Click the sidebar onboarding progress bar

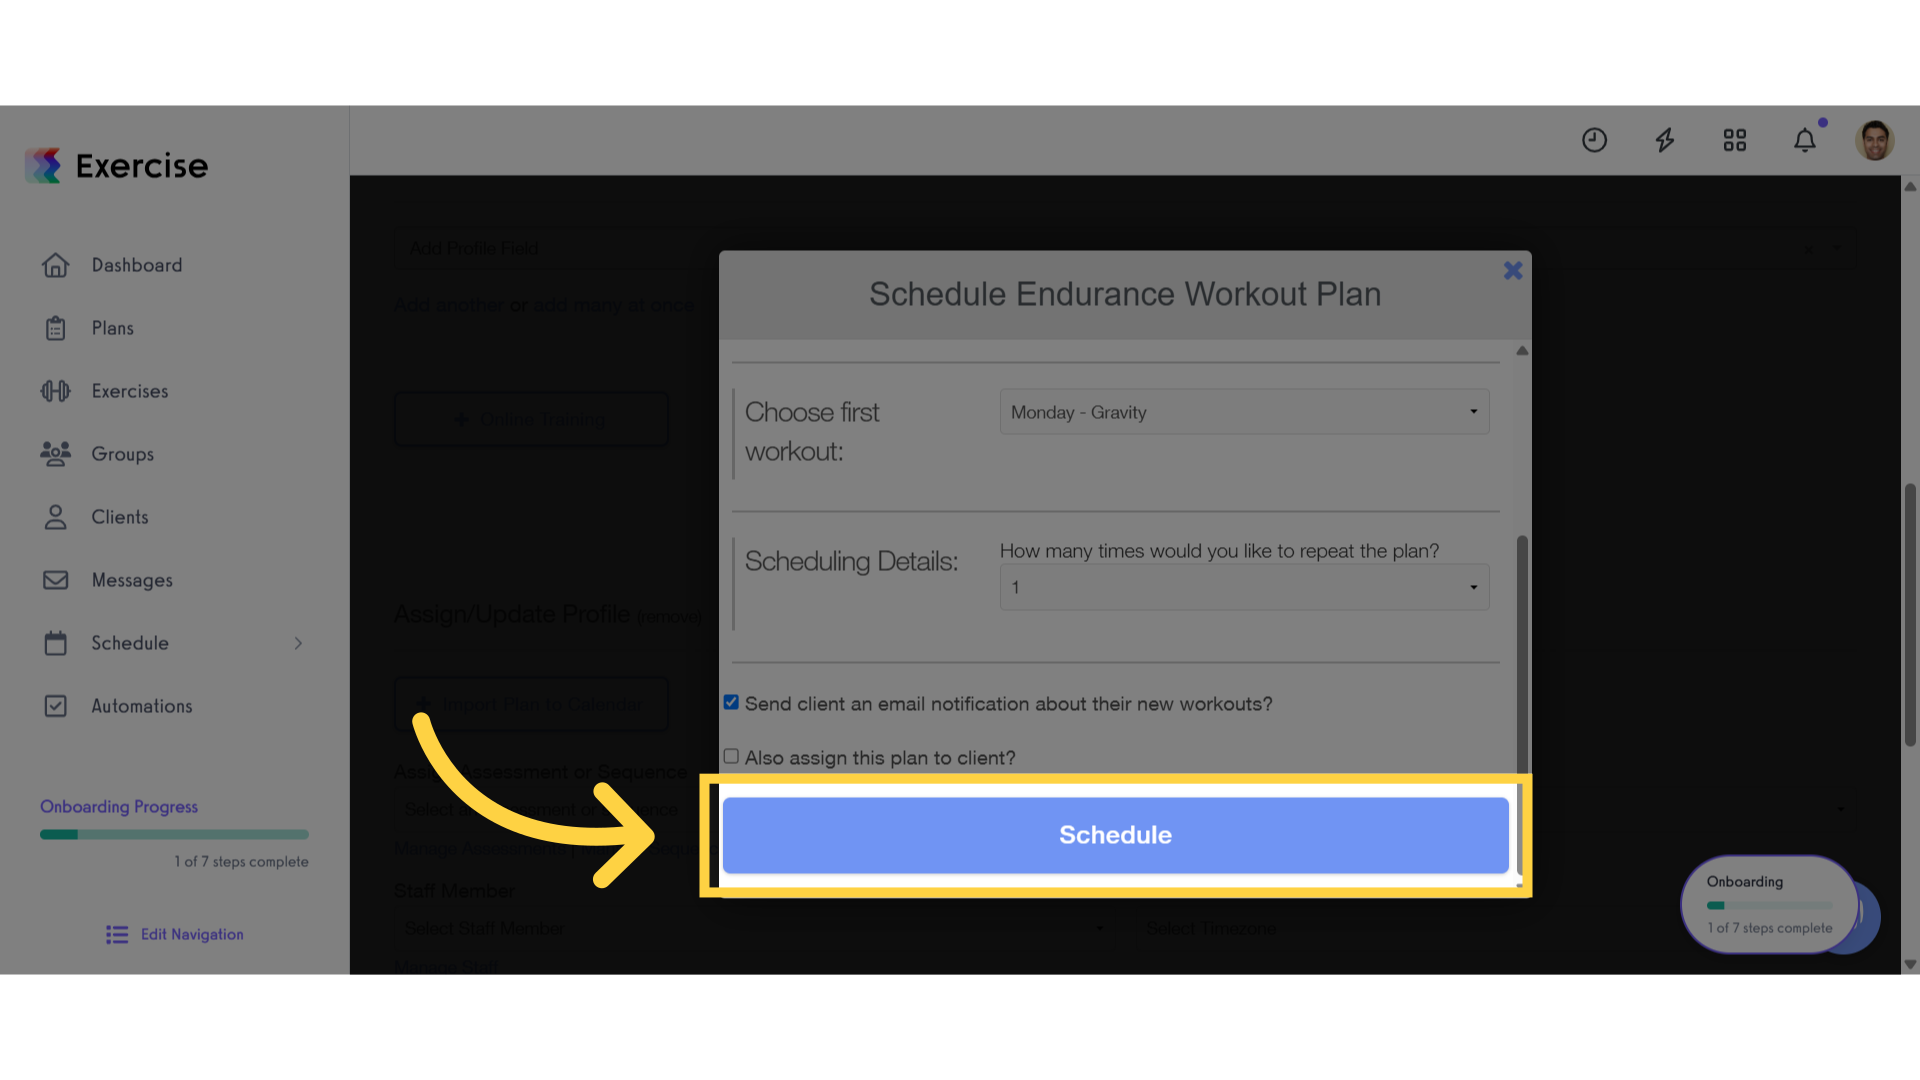(174, 834)
